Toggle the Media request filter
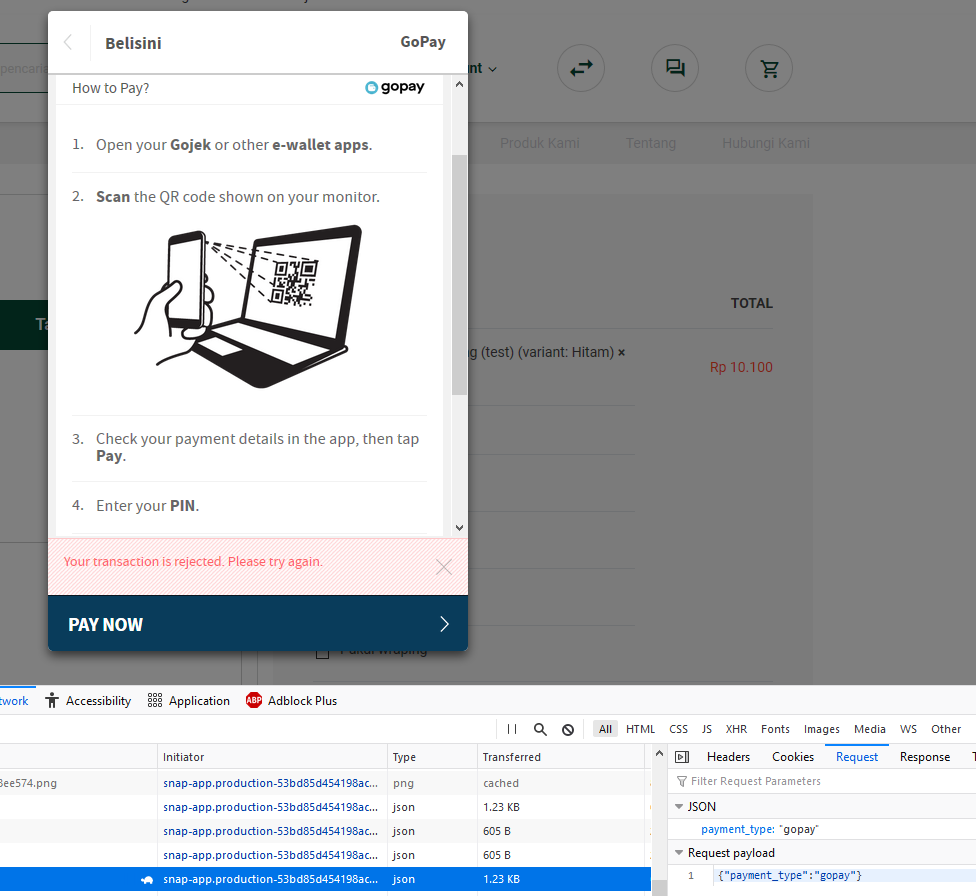976x896 pixels. [x=870, y=729]
